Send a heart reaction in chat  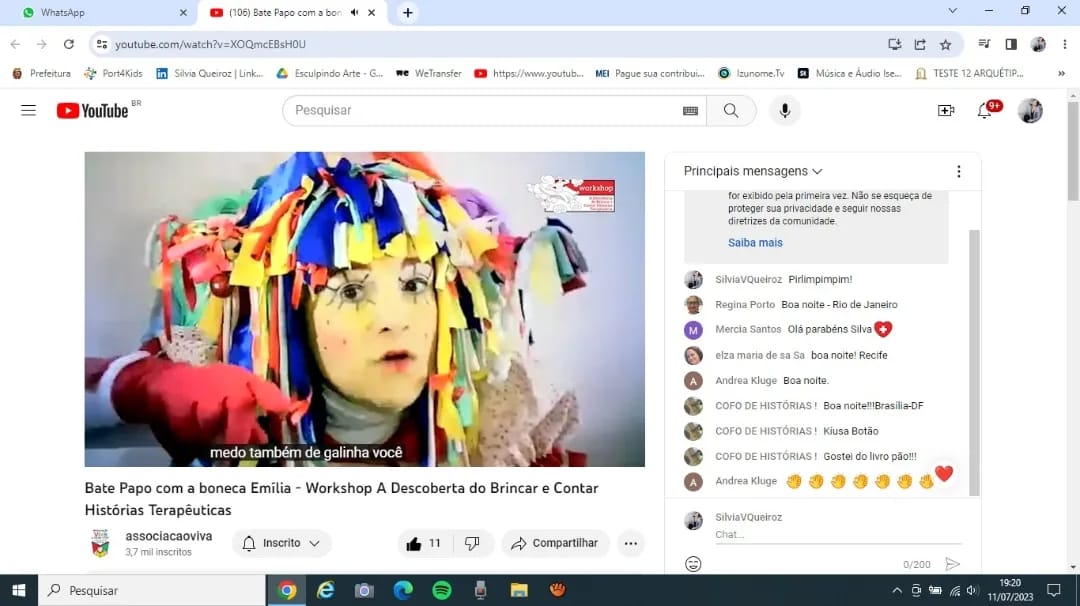coord(943,474)
